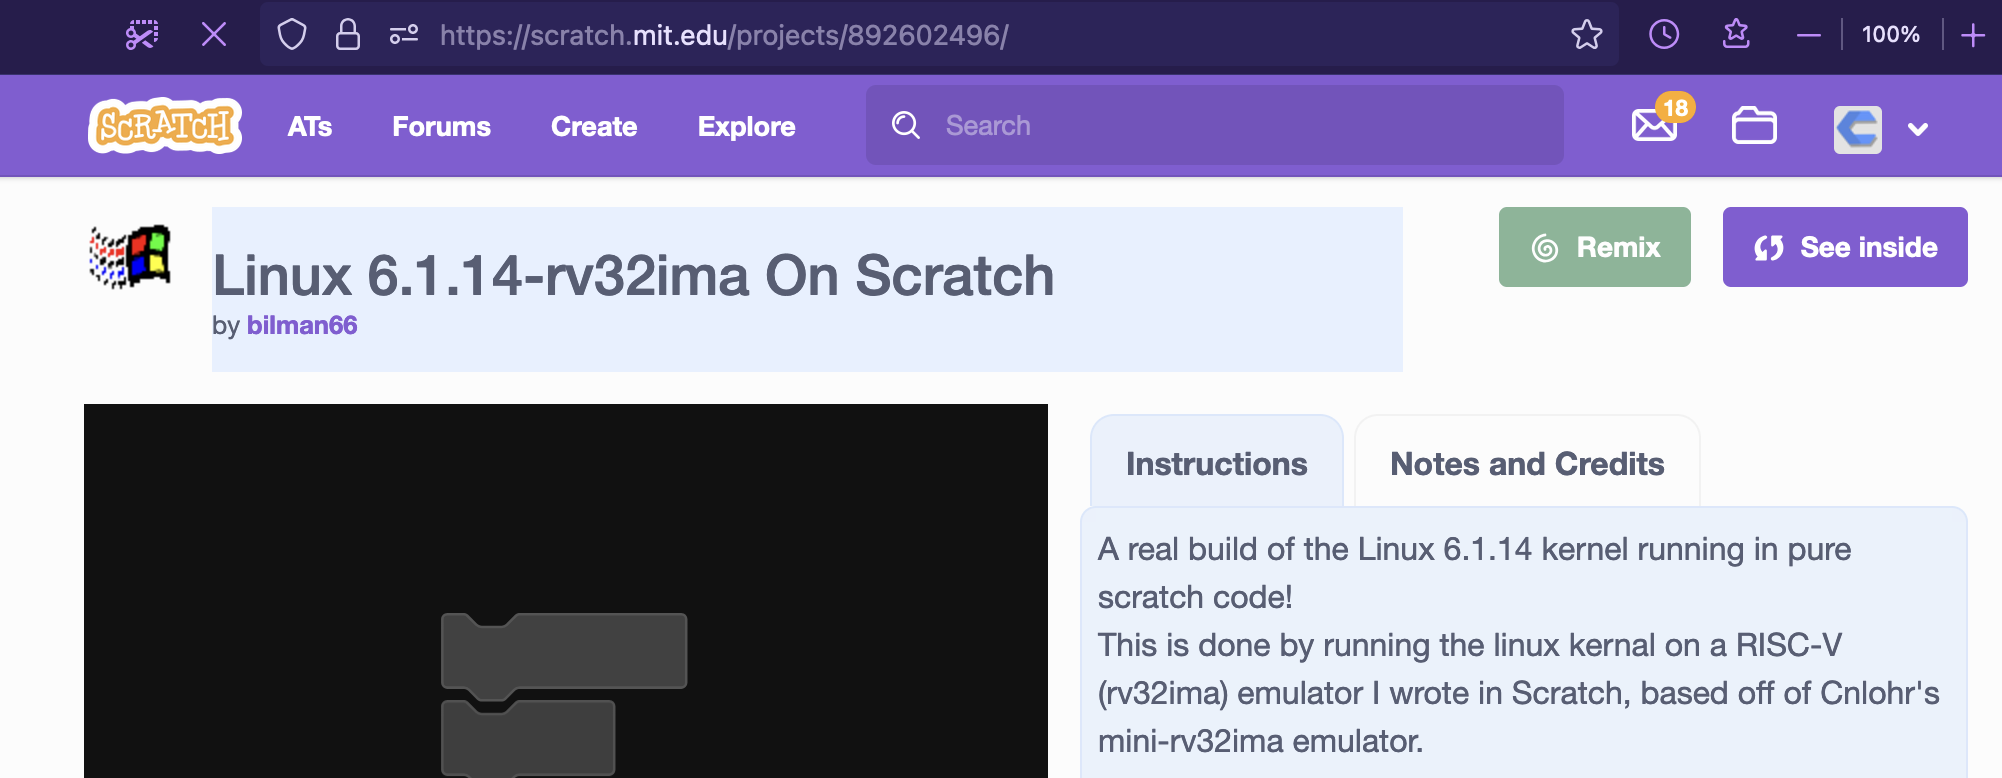Click the Remix button
The image size is (2002, 778).
[x=1594, y=247]
